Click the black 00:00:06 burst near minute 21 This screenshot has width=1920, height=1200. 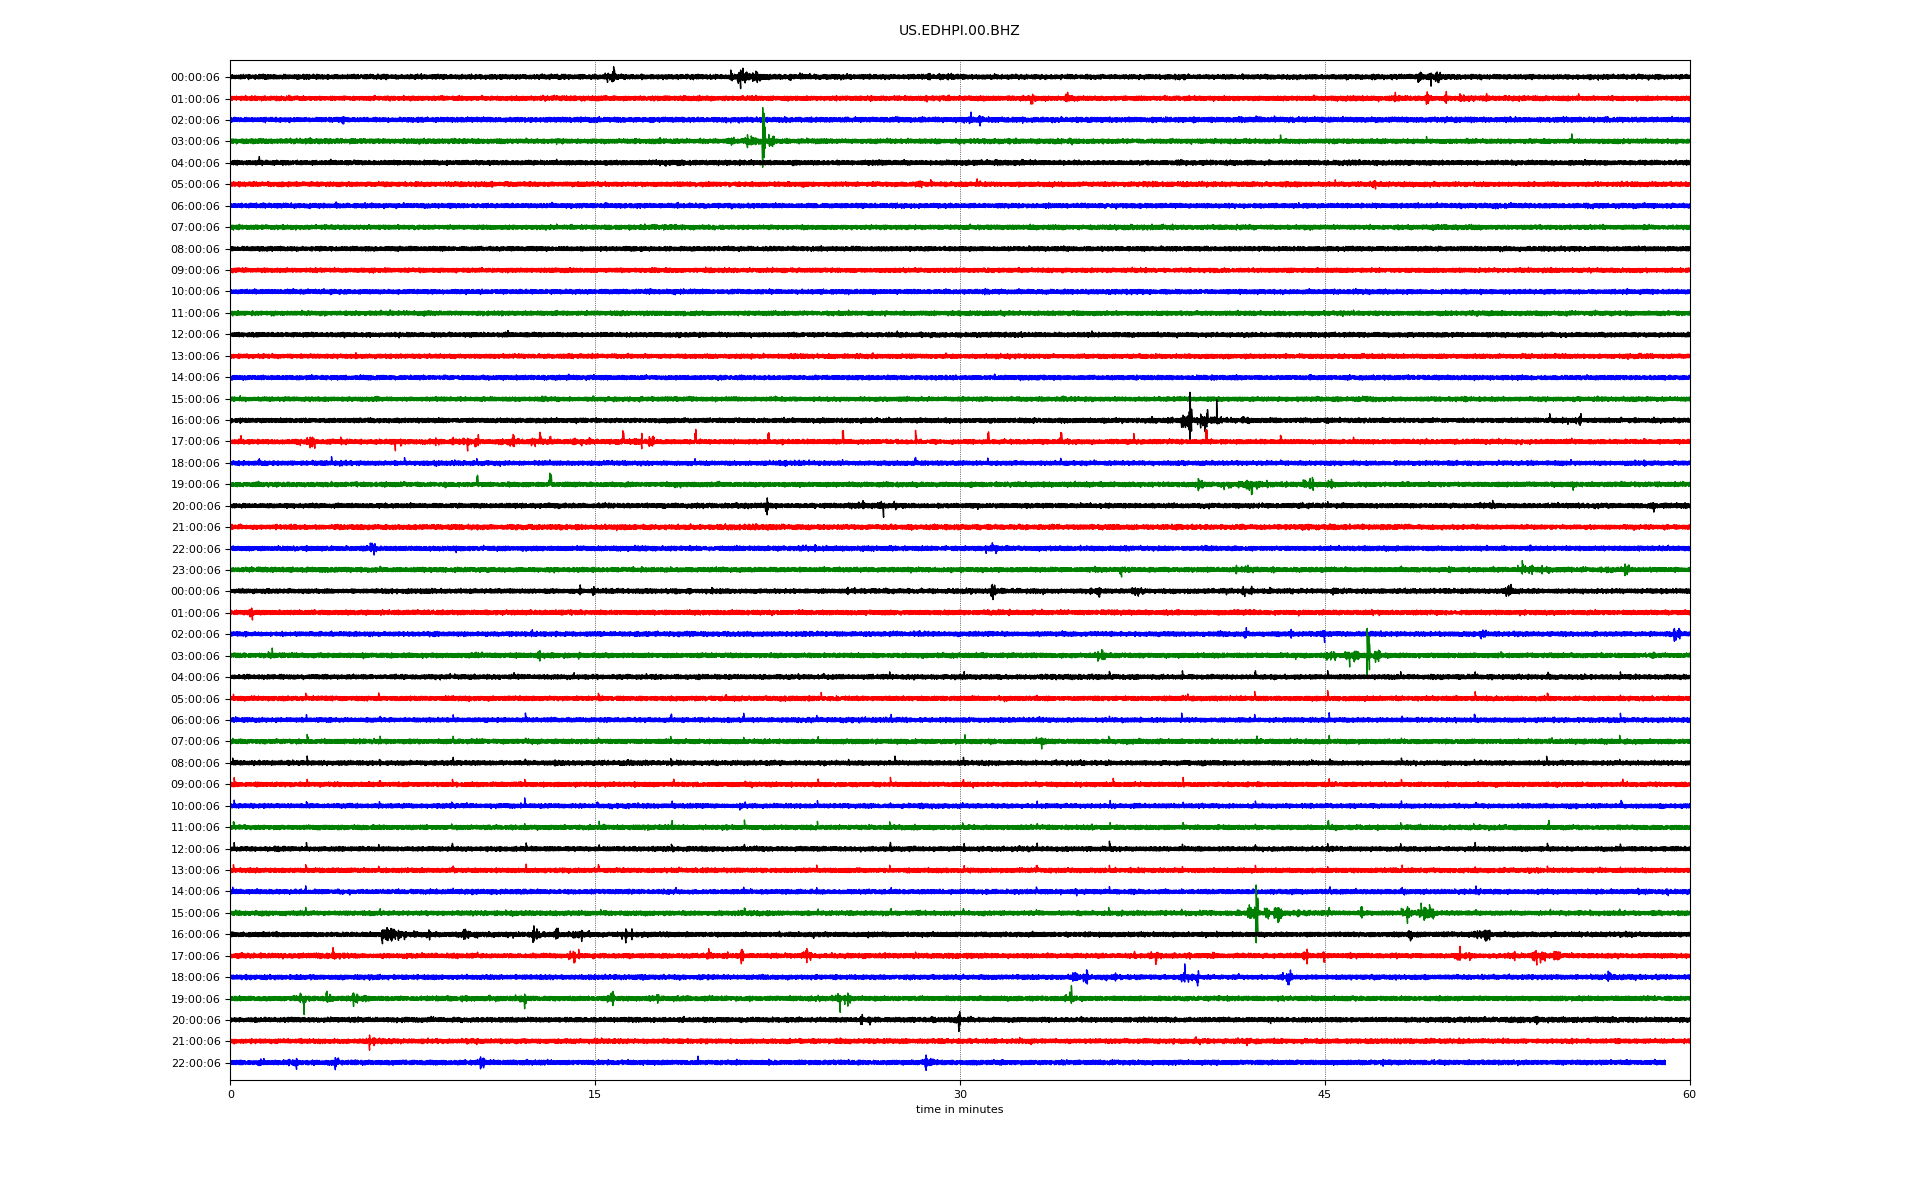744,77
